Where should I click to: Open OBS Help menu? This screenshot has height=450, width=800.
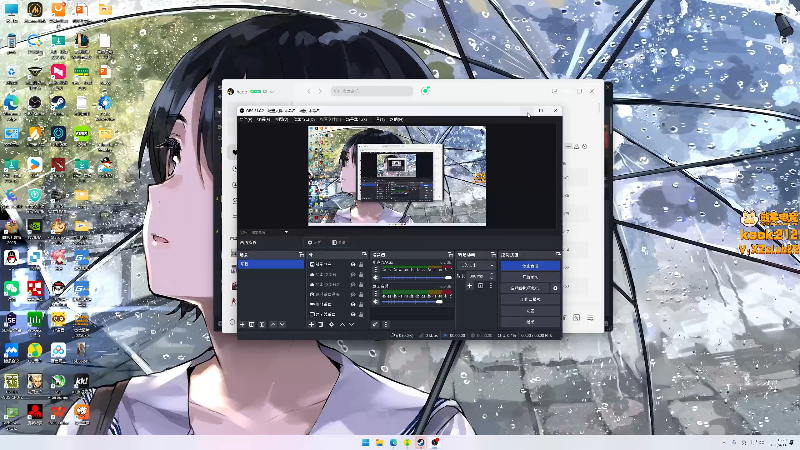[396, 119]
